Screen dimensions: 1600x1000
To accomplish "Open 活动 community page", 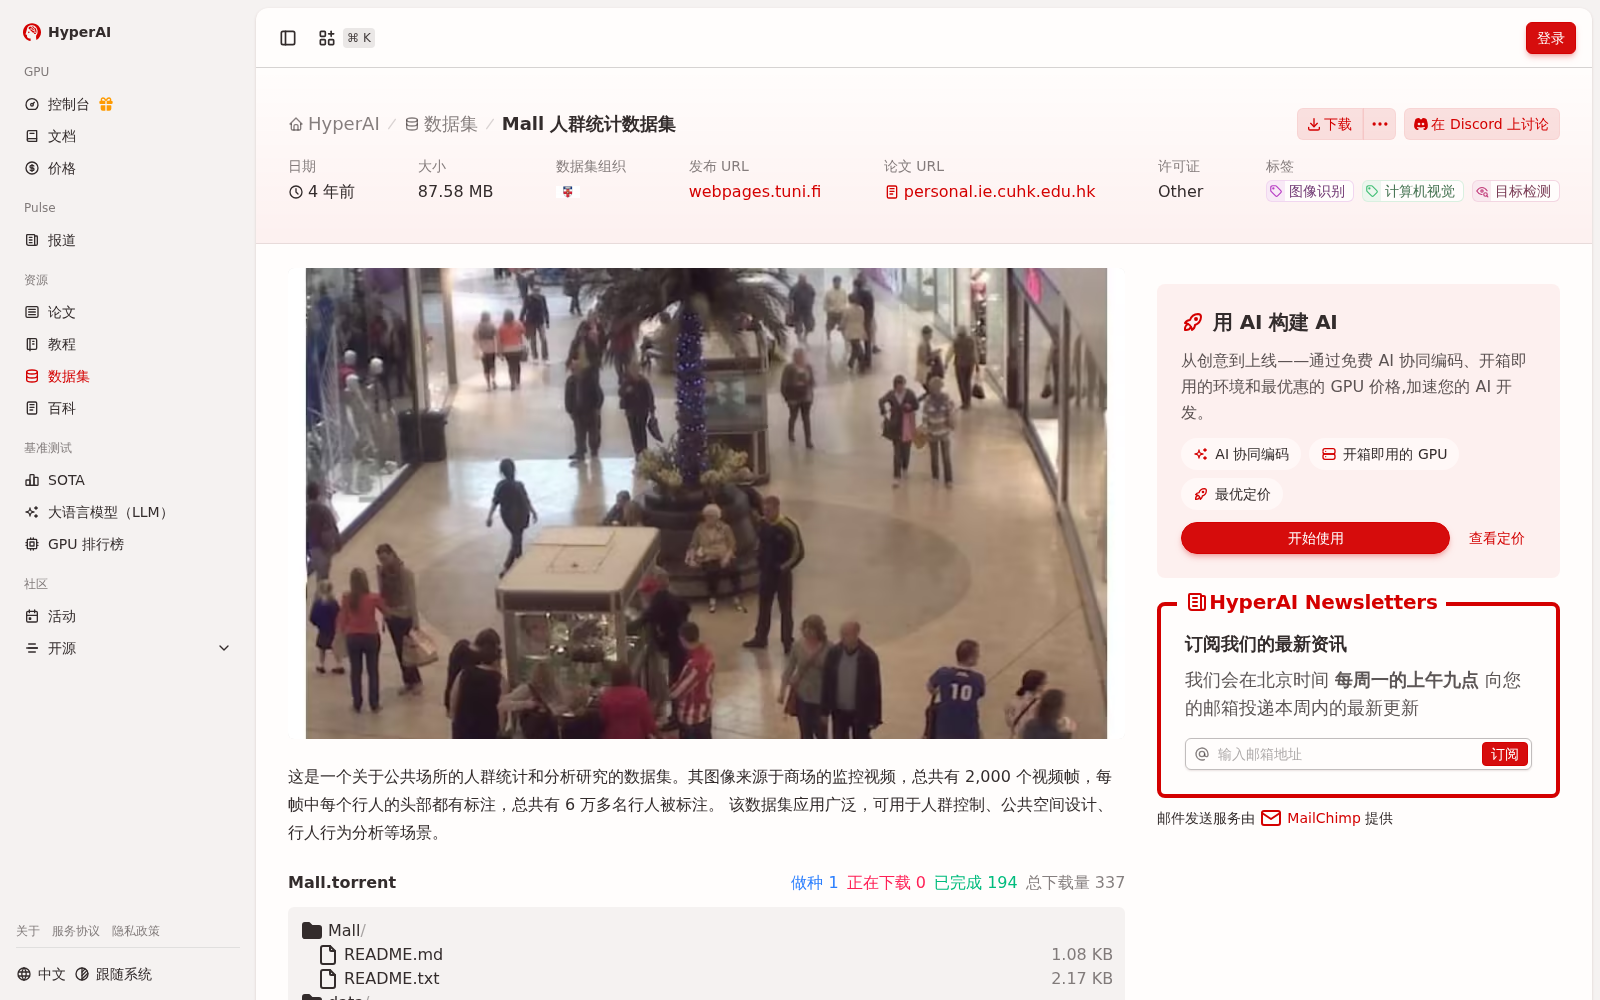I will coord(50,616).
